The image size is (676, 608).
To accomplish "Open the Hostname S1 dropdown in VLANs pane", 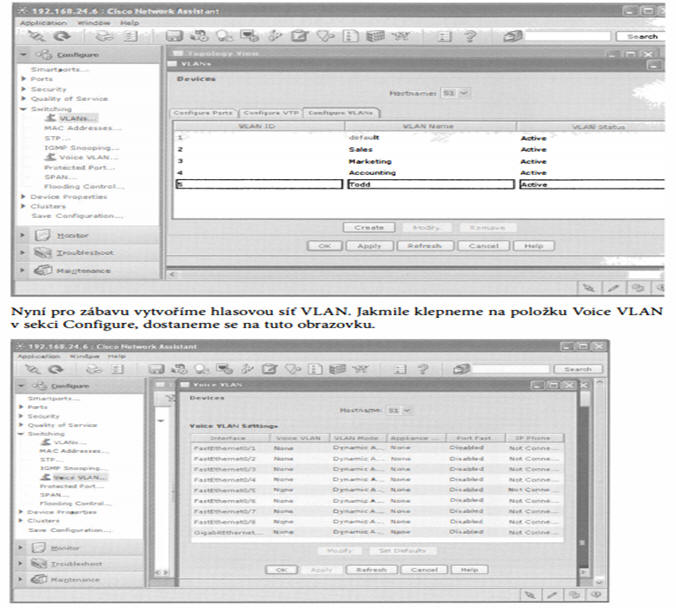I will point(456,93).
